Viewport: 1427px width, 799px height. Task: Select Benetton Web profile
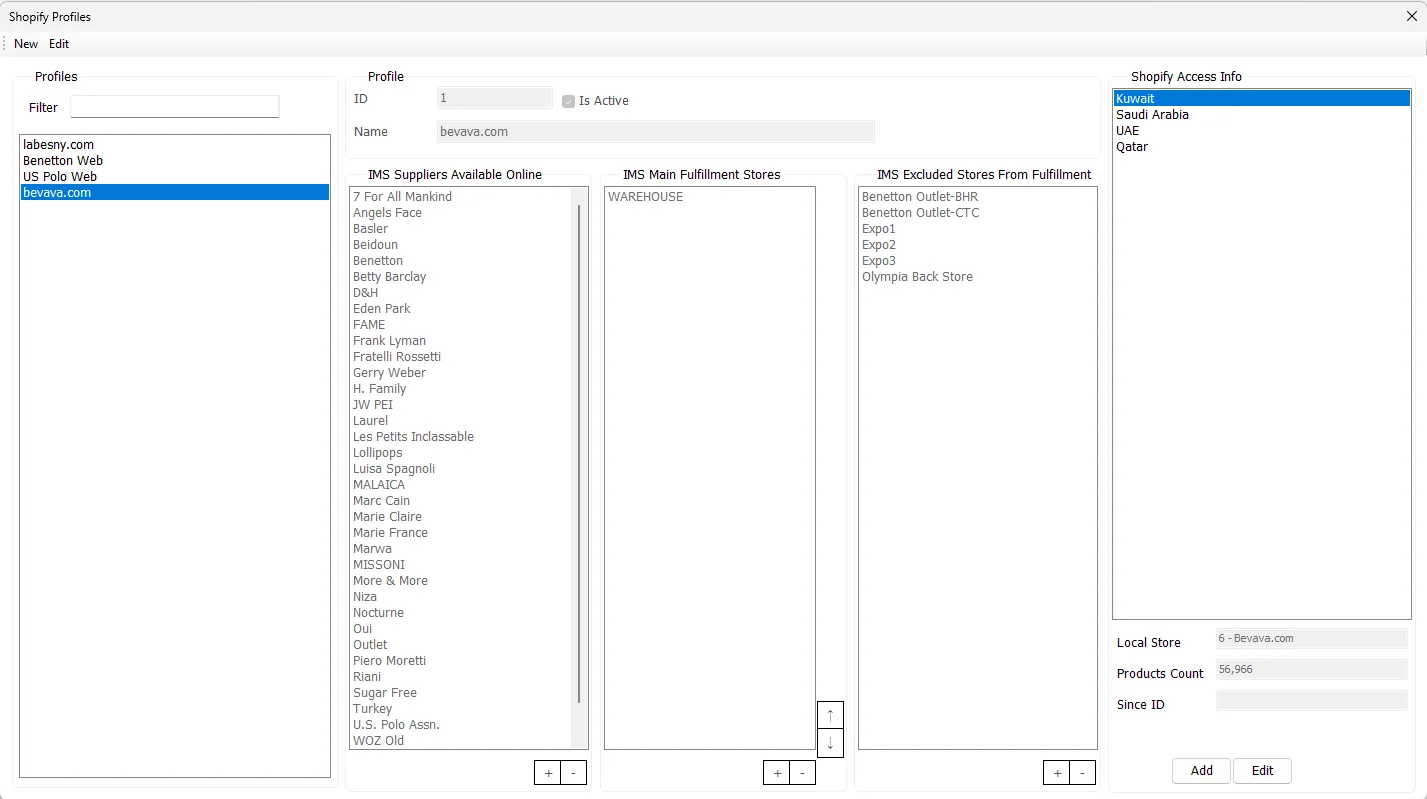(175, 161)
